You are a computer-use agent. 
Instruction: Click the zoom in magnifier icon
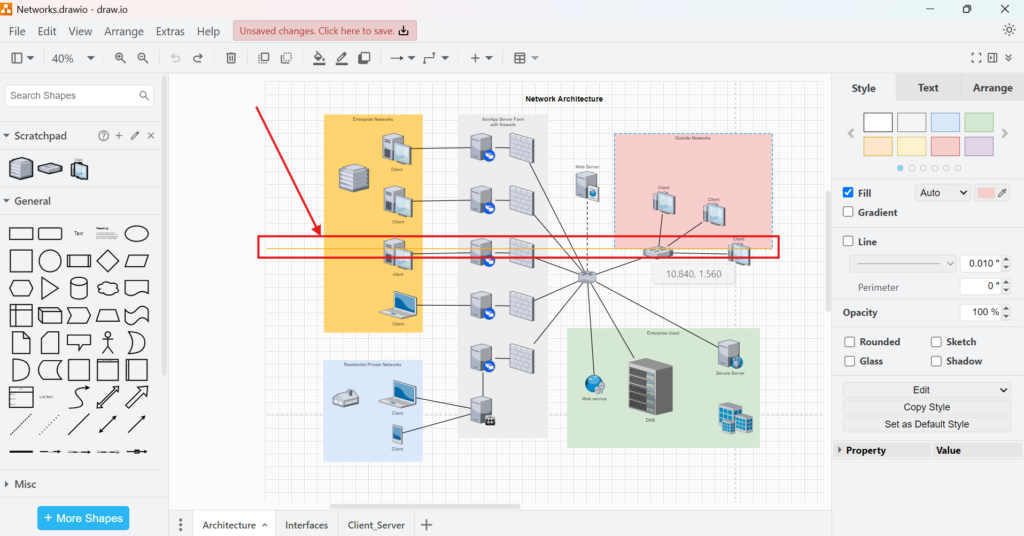pos(120,58)
